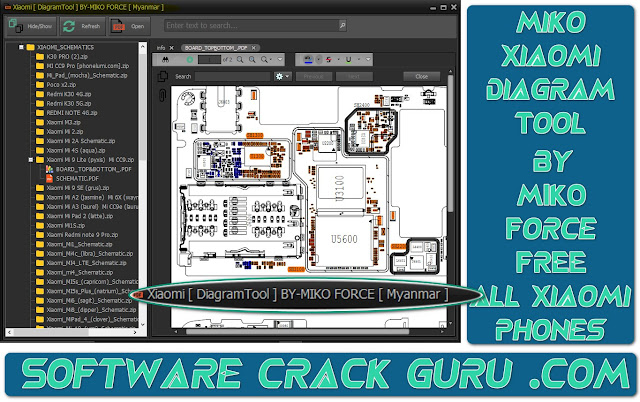Viewport: 640px width, 402px height.
Task: Click the page thumbnails panel icon
Action: coord(162,76)
